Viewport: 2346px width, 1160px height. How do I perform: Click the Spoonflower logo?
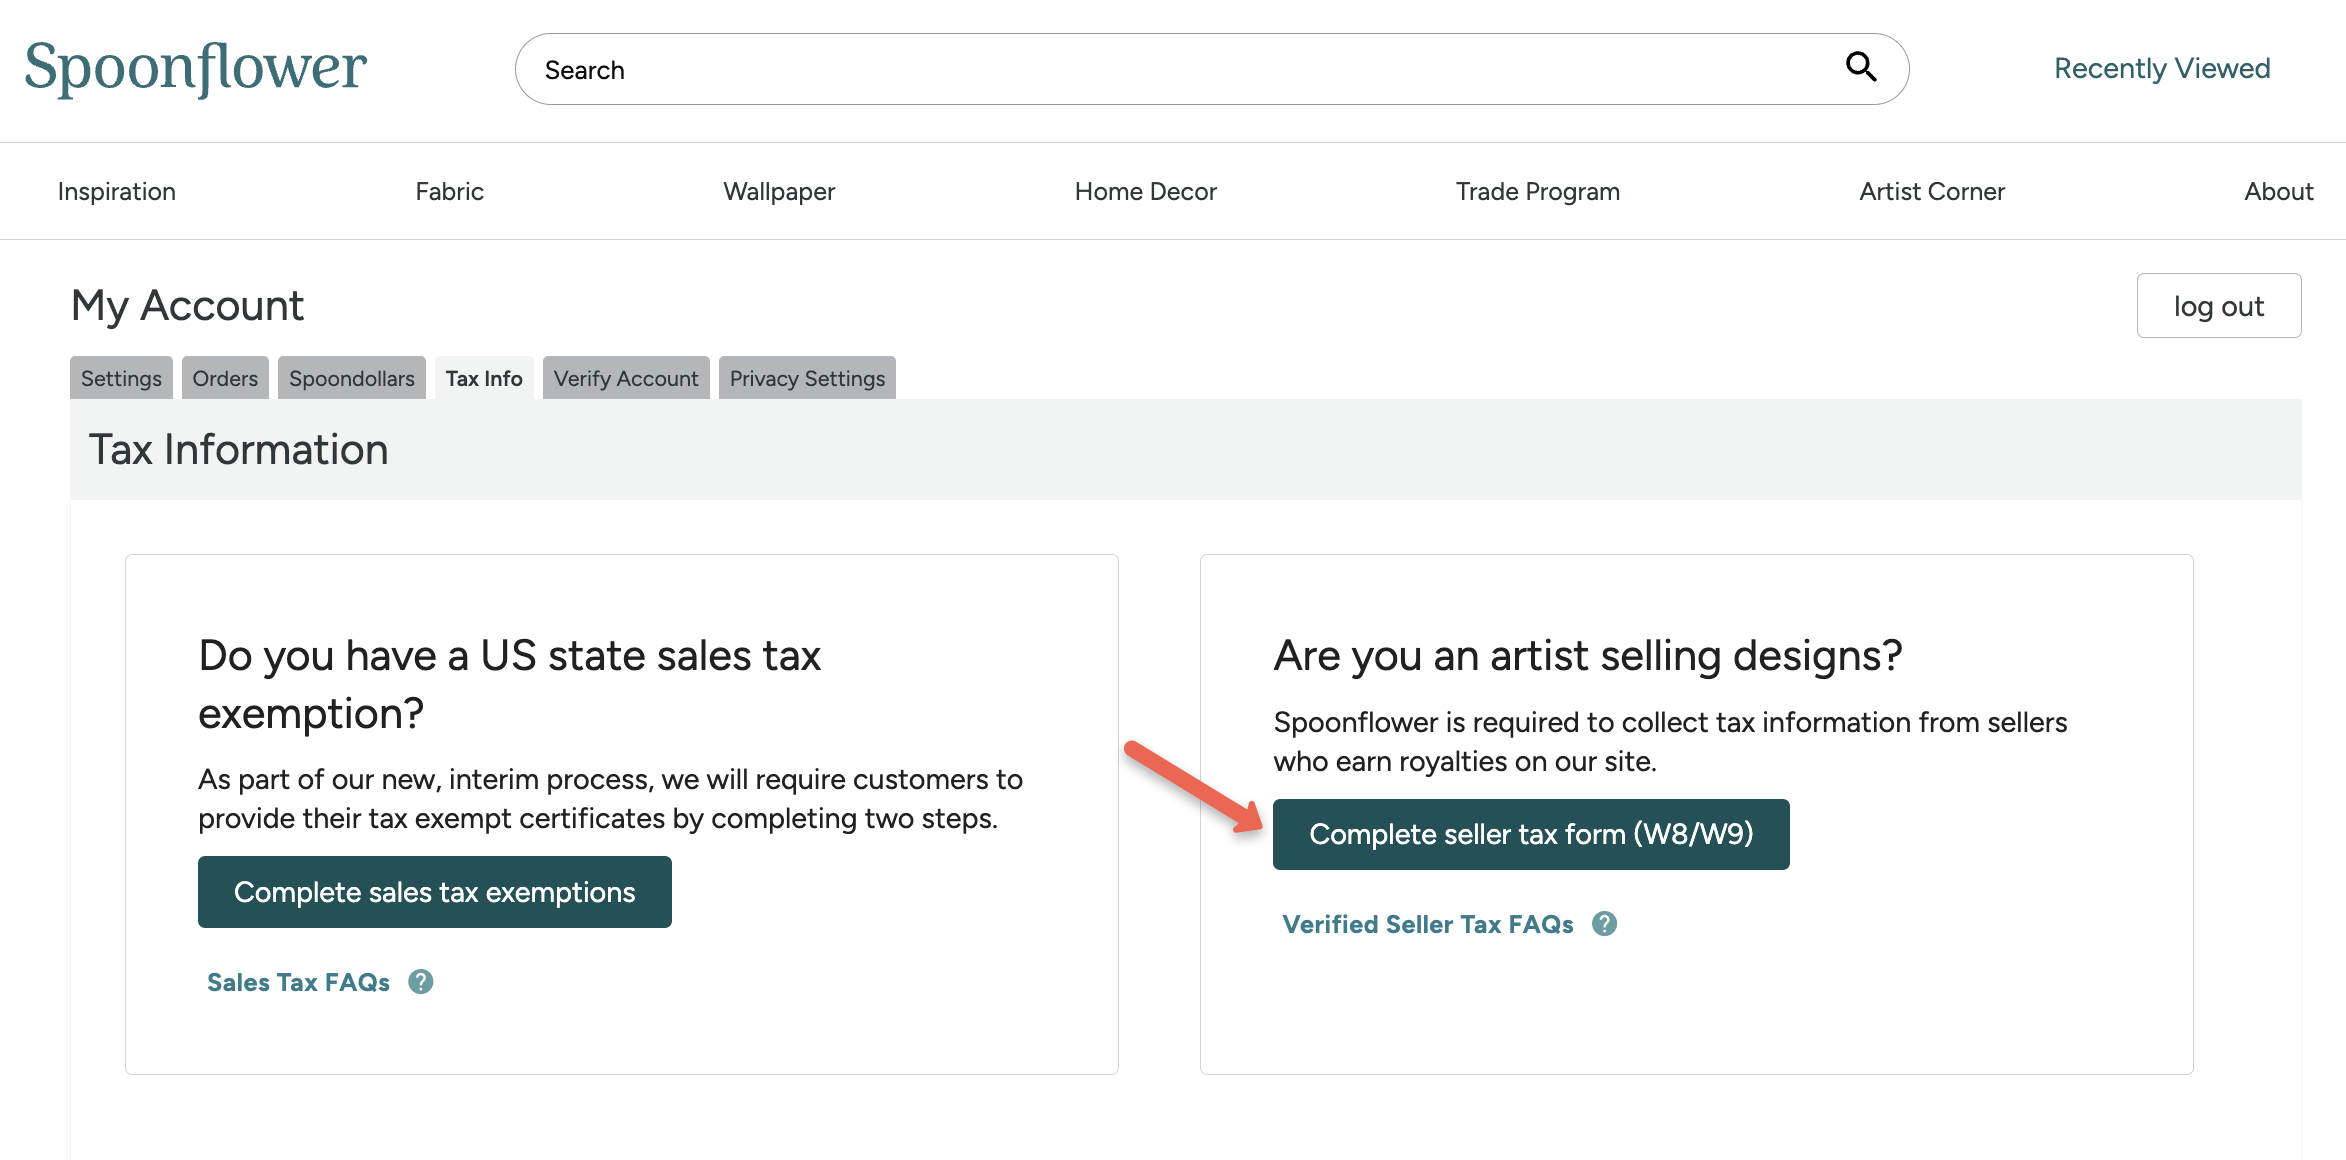[196, 68]
